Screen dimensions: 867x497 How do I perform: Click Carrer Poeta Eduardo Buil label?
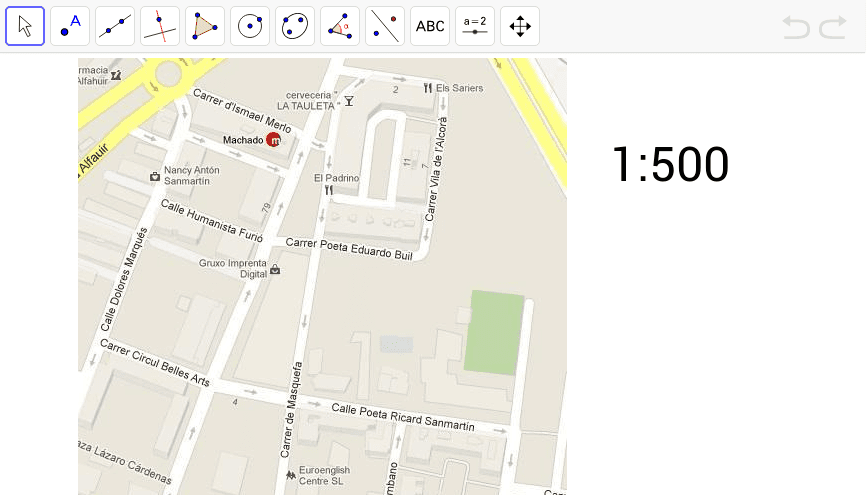pyautogui.click(x=349, y=249)
